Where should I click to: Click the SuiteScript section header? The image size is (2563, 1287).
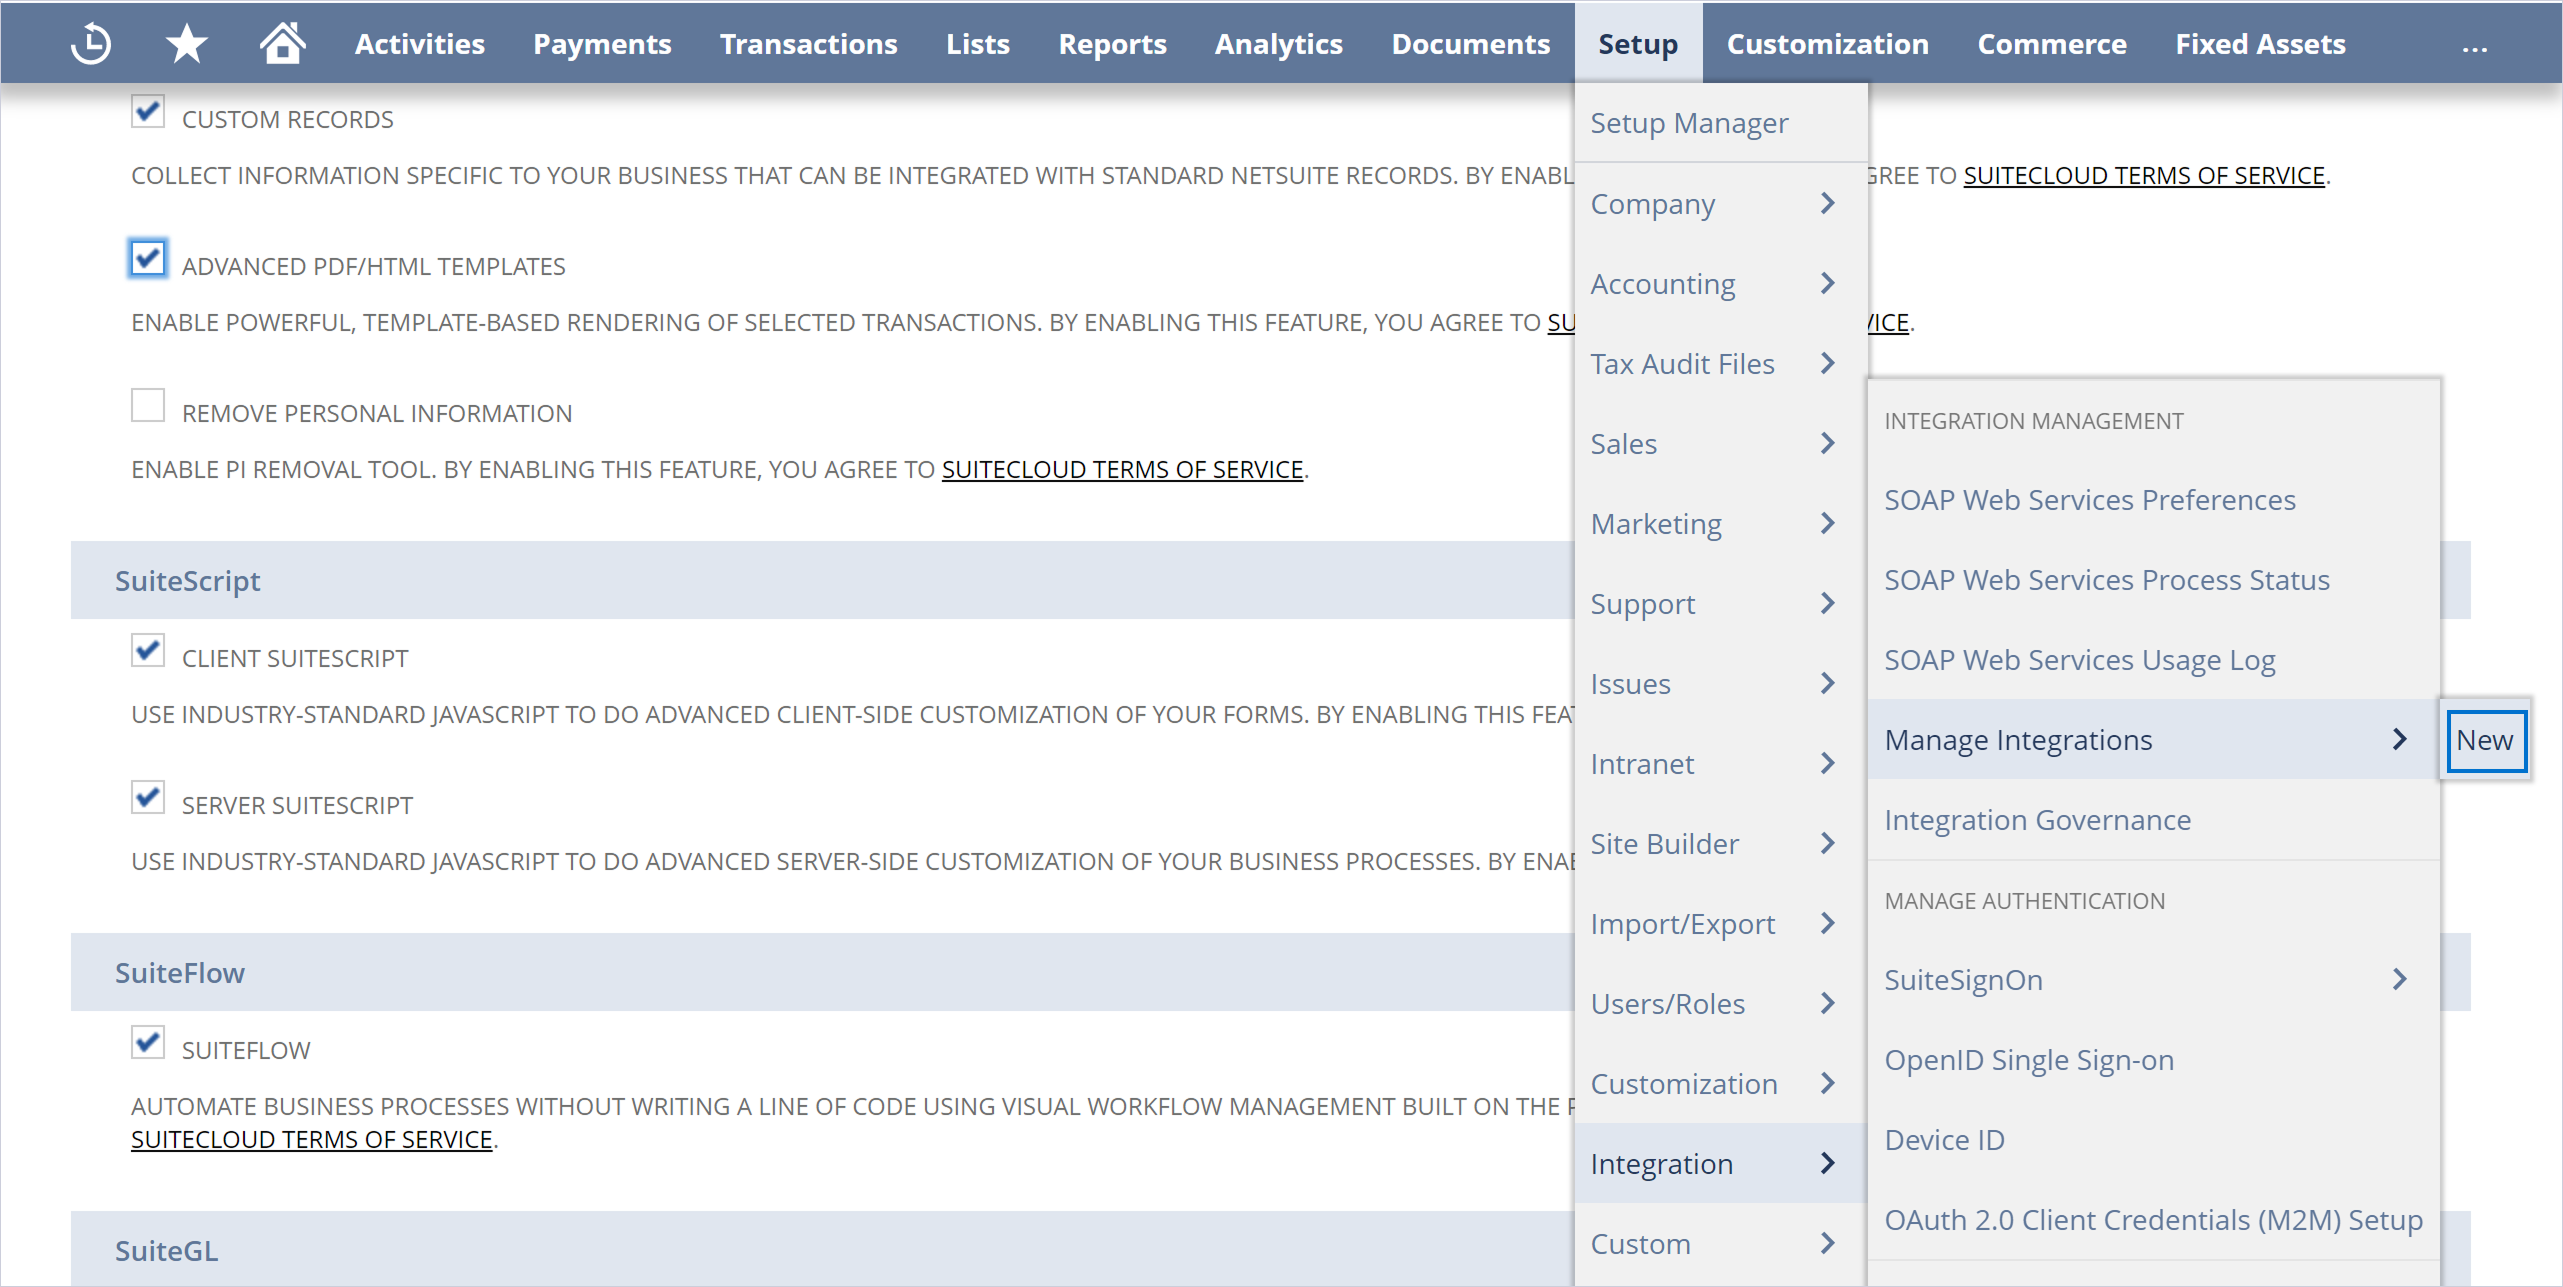click(187, 580)
